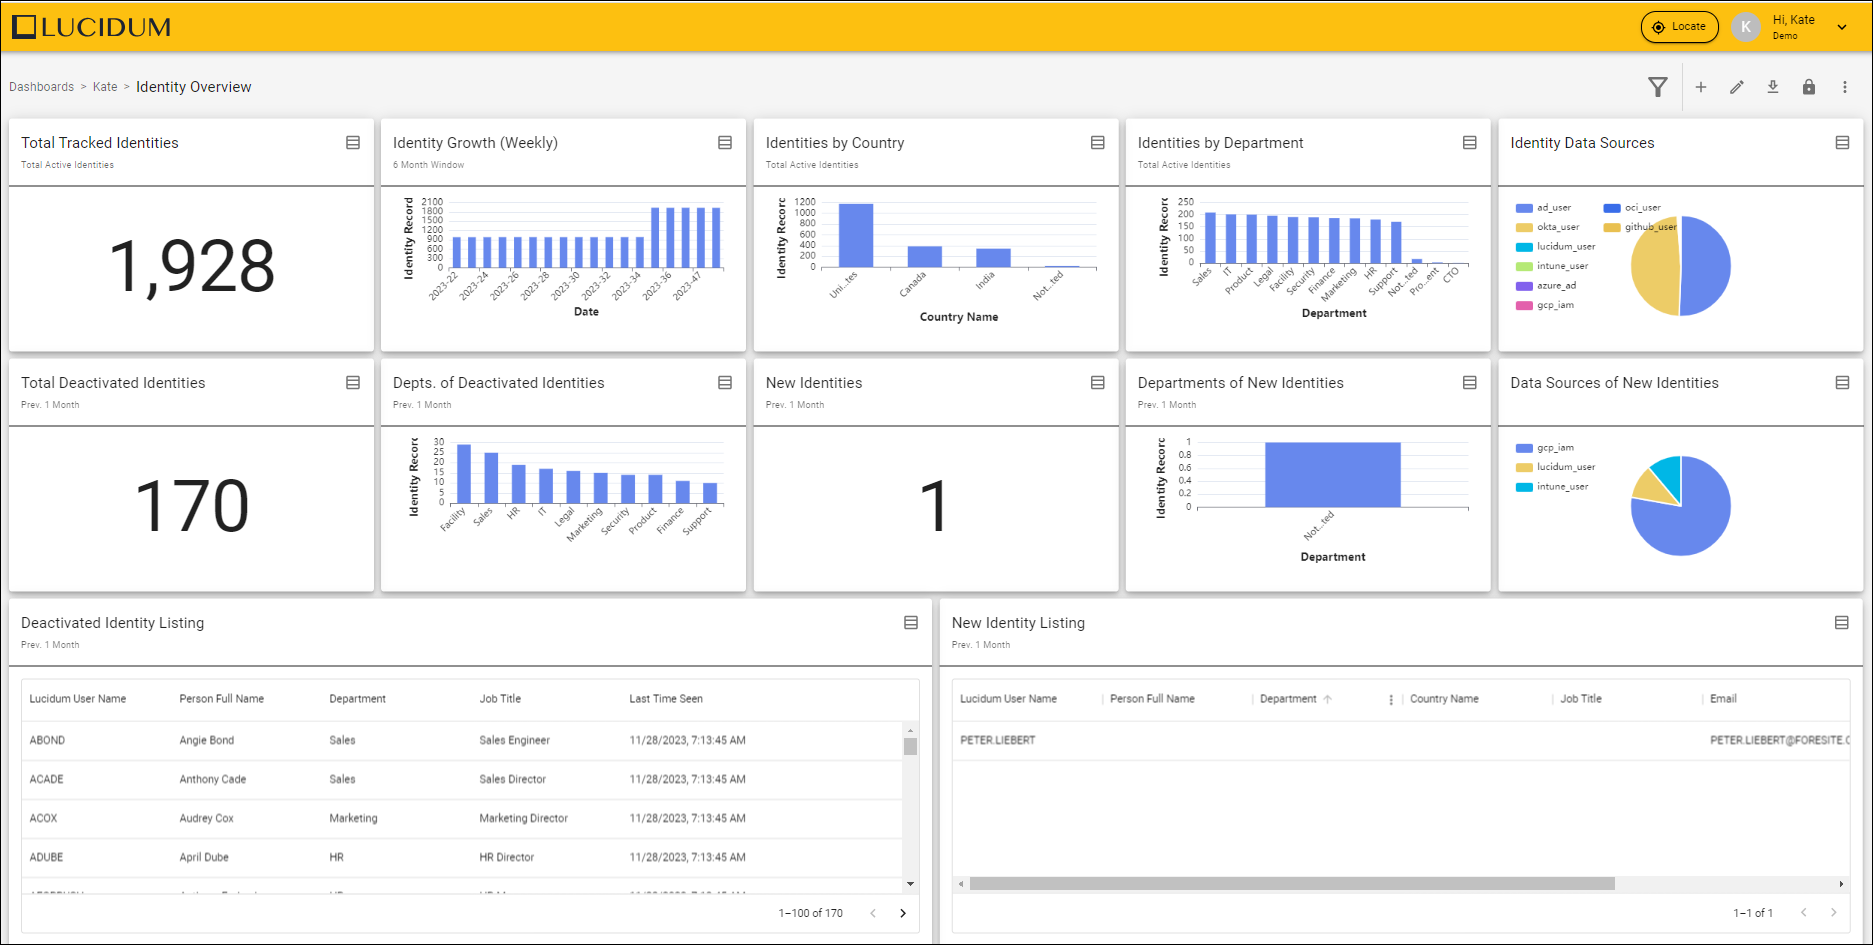This screenshot has height=945, width=1873.
Task: Open Deactivated Identity Listing card menu icon
Action: pyautogui.click(x=911, y=623)
